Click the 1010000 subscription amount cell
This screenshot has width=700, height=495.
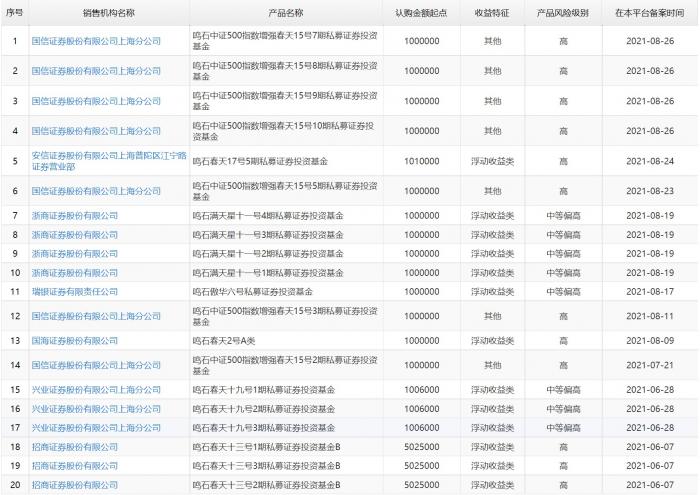[x=421, y=161]
